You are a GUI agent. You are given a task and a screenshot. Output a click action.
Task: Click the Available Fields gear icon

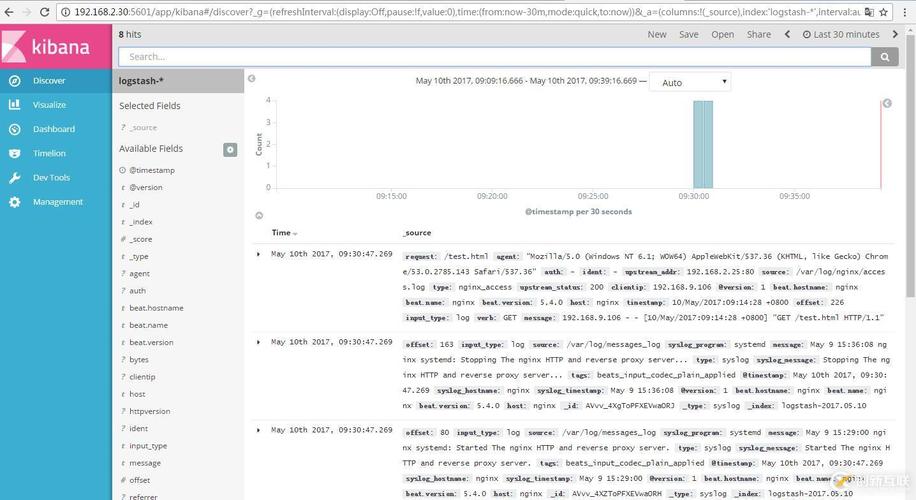230,149
